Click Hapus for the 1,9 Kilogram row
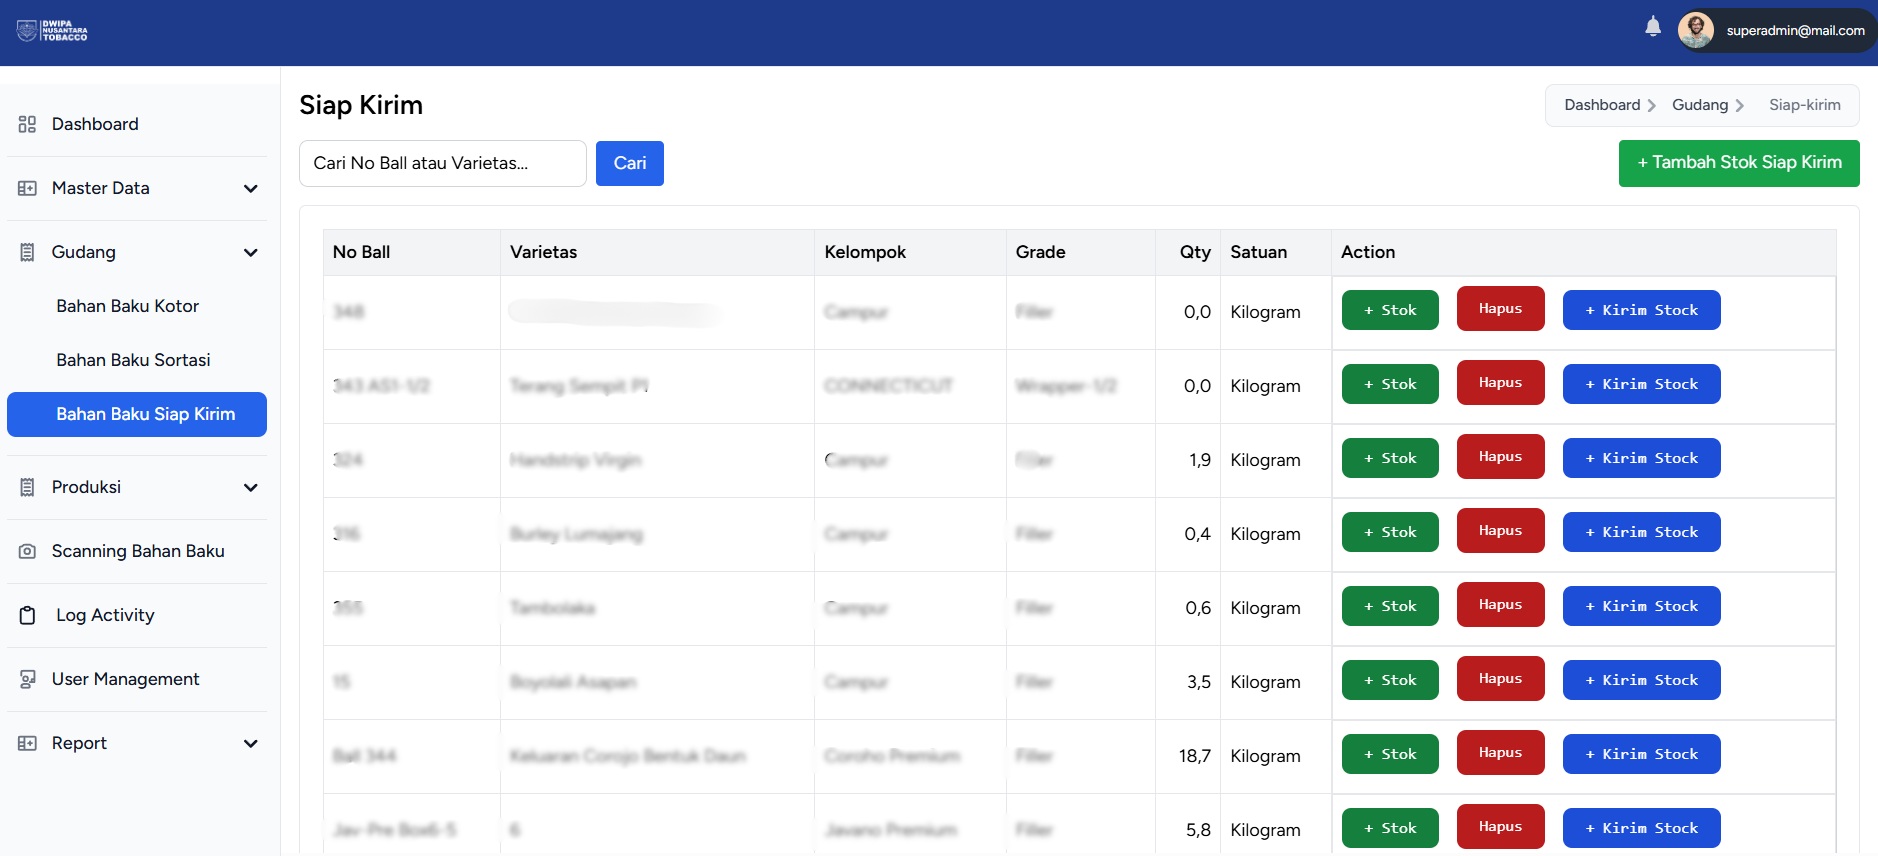Viewport: 1878px width, 856px height. click(x=1500, y=457)
